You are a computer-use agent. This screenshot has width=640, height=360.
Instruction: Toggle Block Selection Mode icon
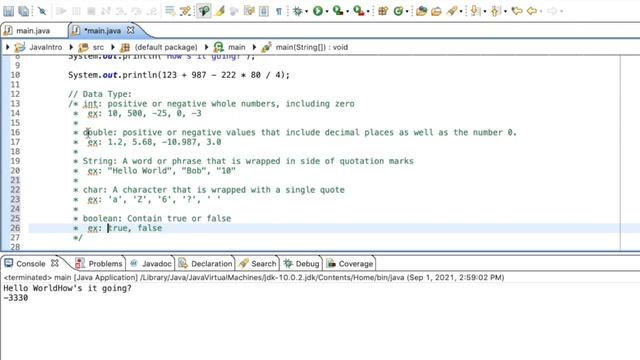(x=264, y=11)
